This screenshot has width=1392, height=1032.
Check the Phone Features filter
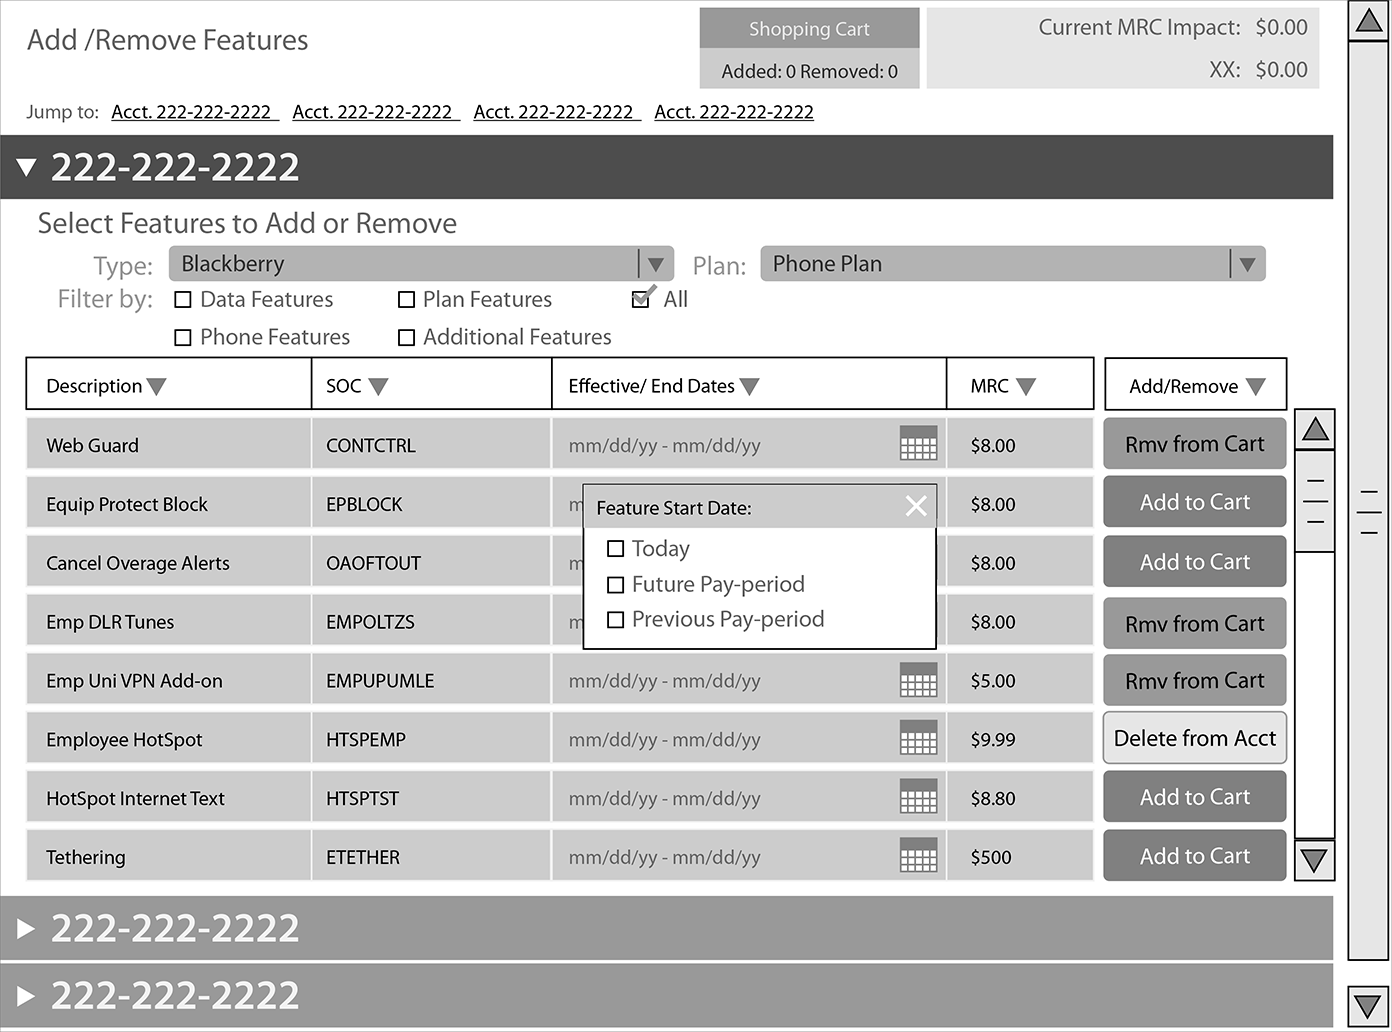183,338
